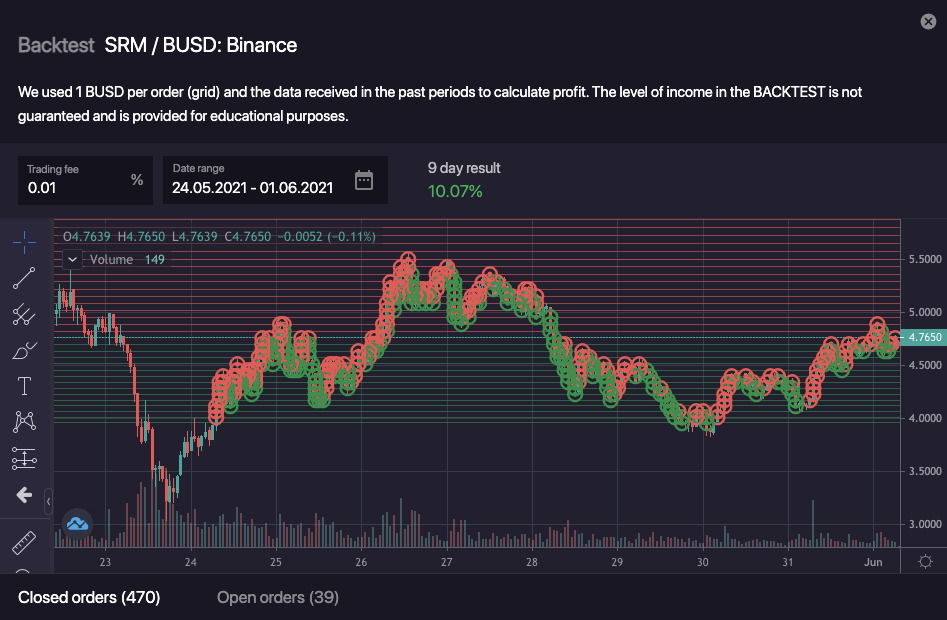Open the date range calendar picker
947x620 pixels.
tap(364, 180)
